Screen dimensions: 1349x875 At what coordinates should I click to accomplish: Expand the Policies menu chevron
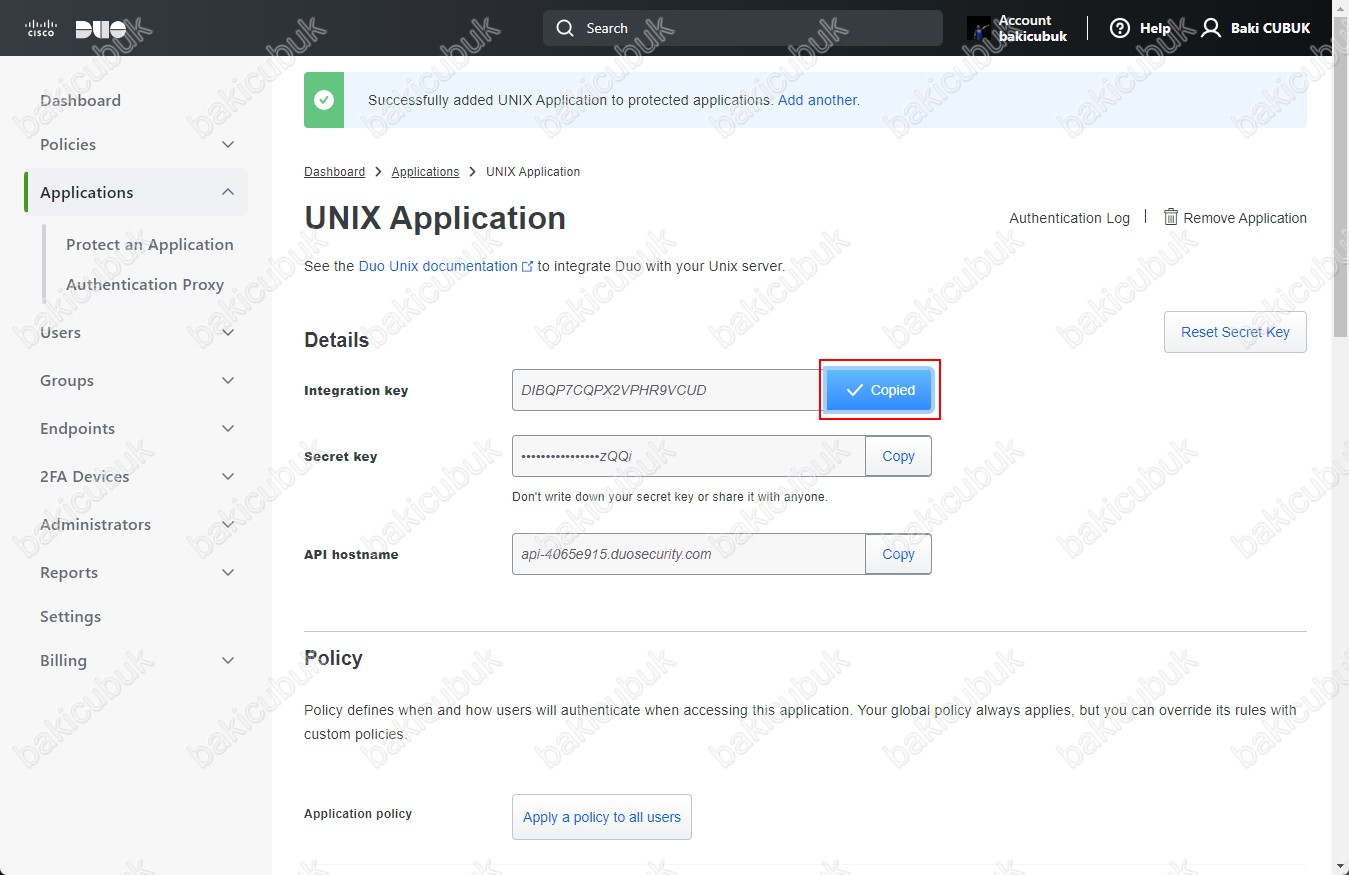(228, 145)
